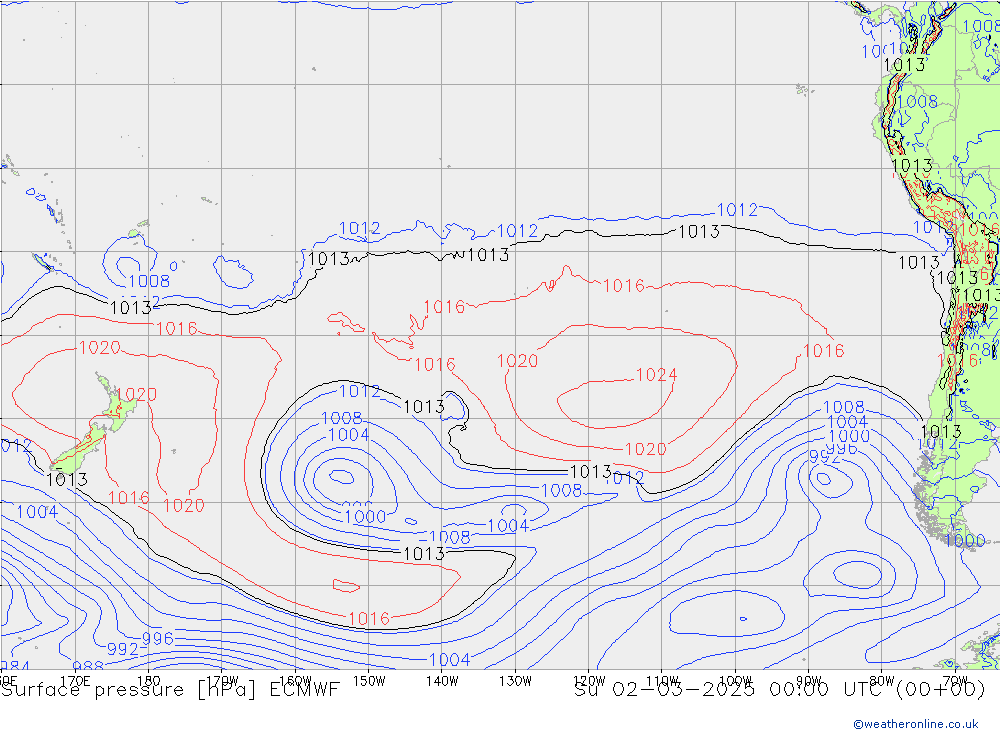Image resolution: width=1000 pixels, height=733 pixels.
Task: Click the 170W longitude label
Action: pos(222,681)
